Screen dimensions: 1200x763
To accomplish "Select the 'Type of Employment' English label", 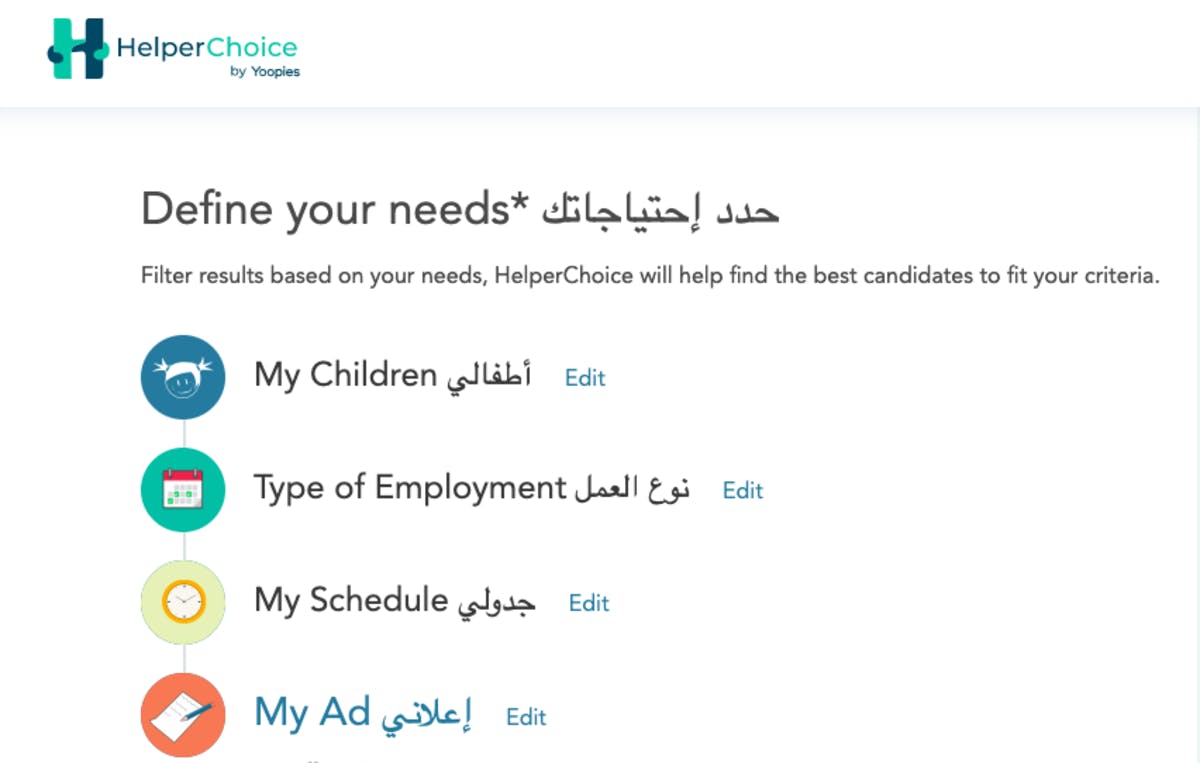I will [x=410, y=489].
